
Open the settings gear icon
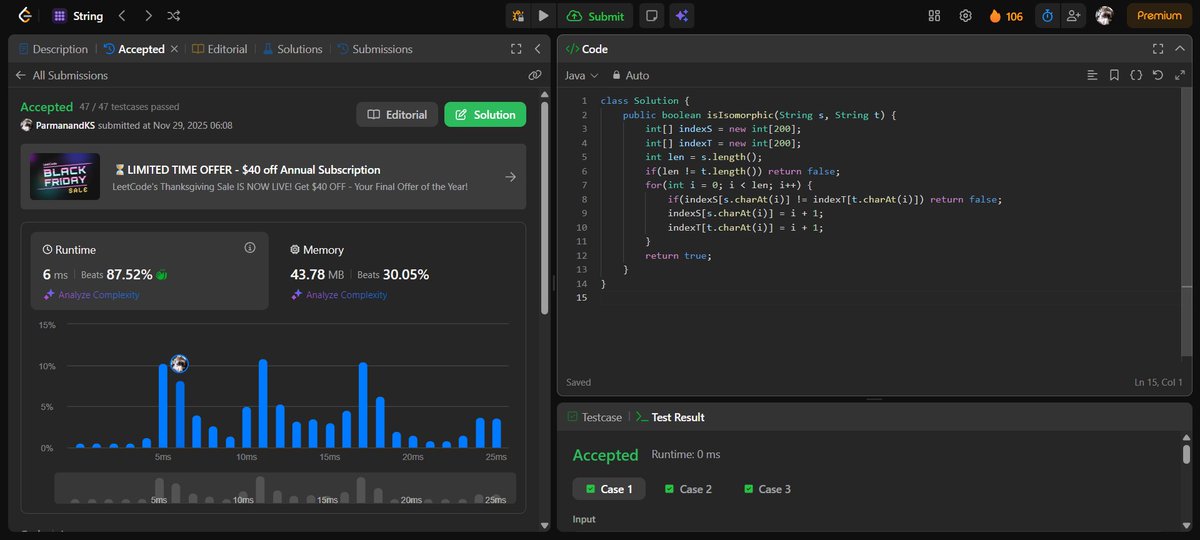(x=965, y=16)
